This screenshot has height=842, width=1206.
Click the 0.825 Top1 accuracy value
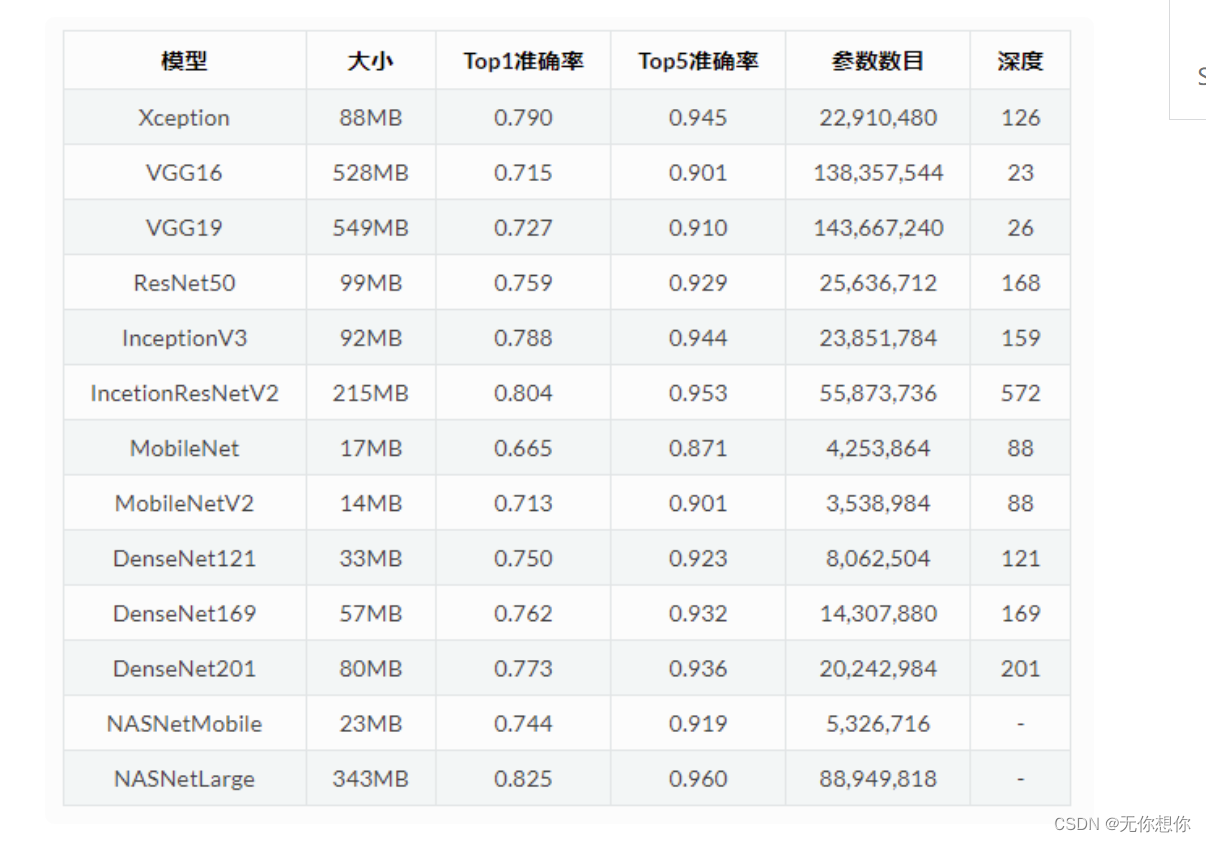[x=523, y=778]
